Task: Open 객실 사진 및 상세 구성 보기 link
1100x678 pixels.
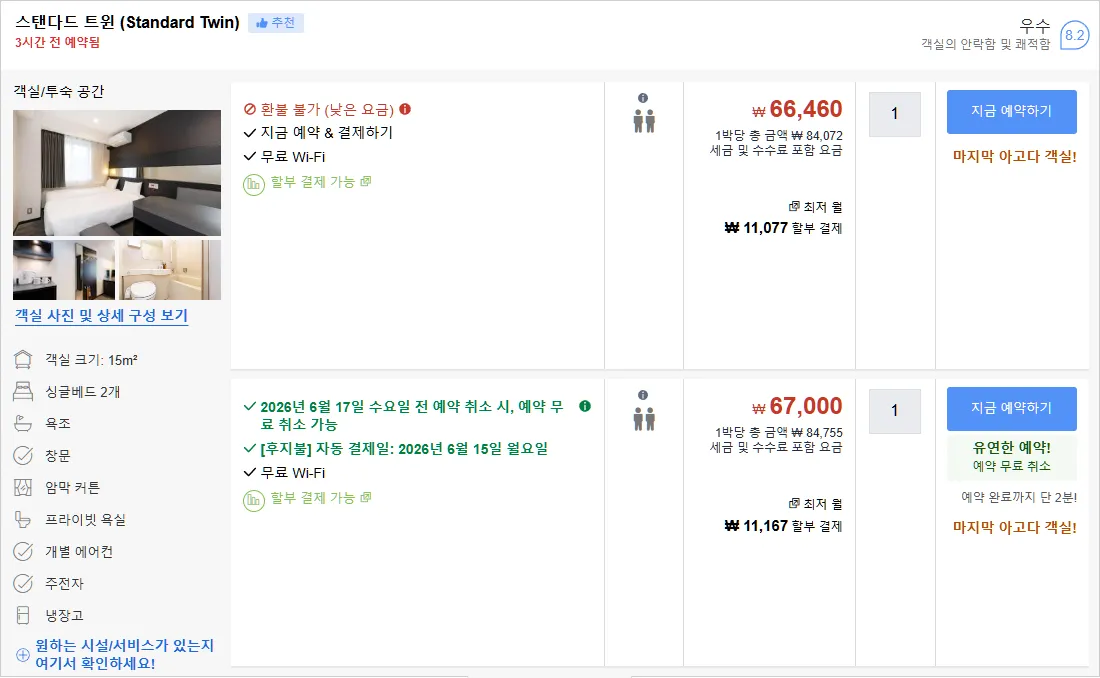Action: pos(102,316)
